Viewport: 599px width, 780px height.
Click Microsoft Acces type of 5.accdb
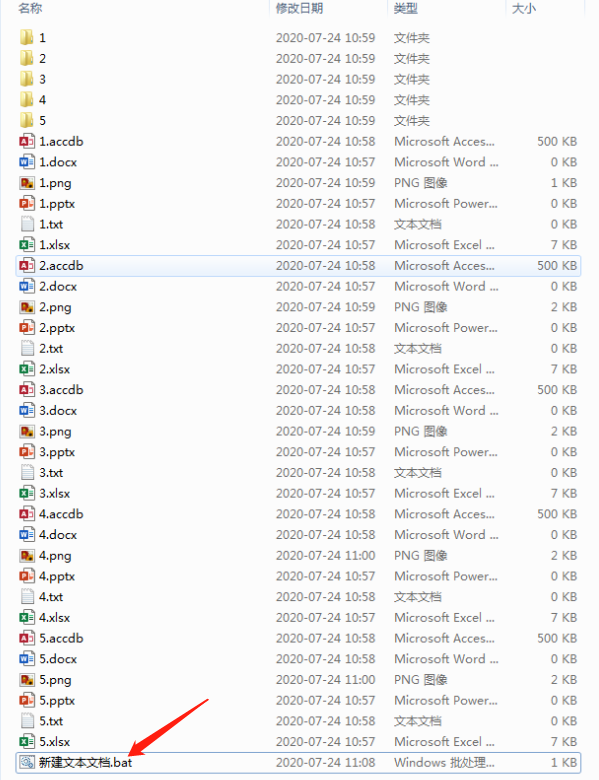(444, 638)
